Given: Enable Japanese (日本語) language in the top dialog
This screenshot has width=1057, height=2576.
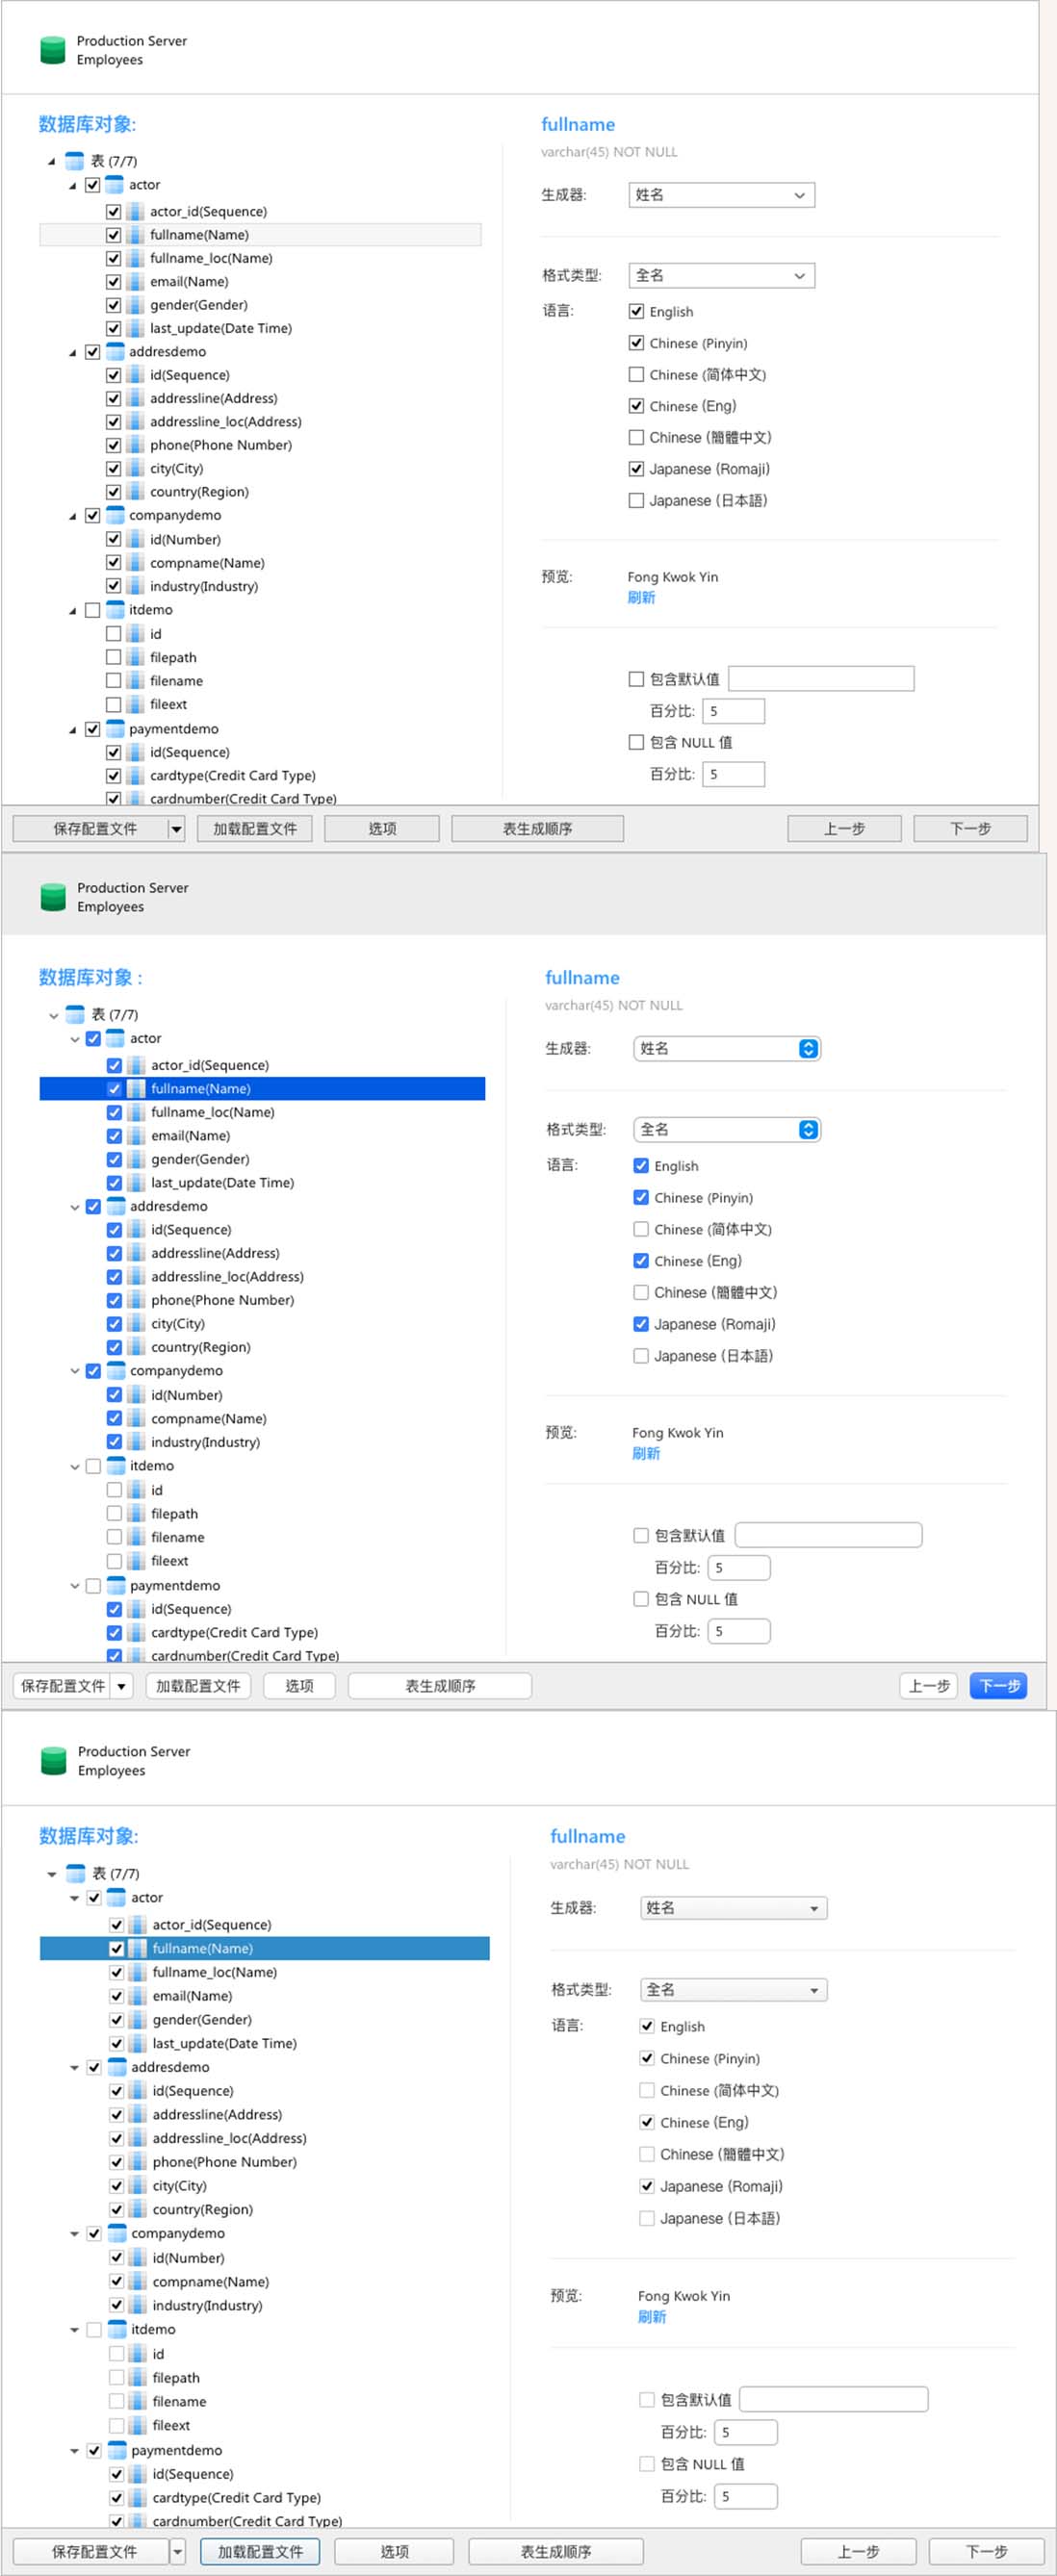Looking at the screenshot, I should [636, 501].
